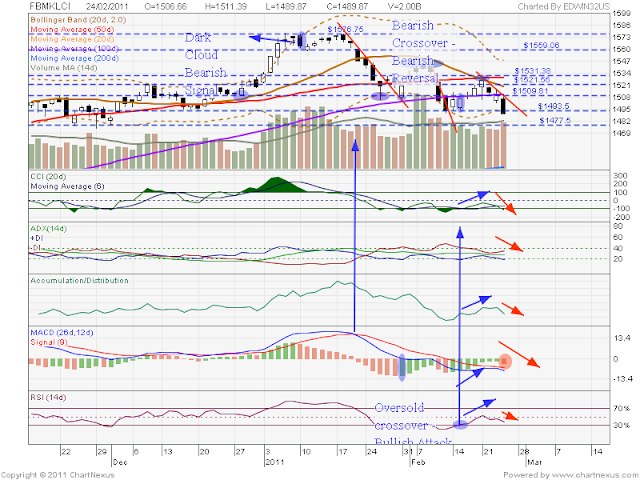Viewport: 640px width, 480px height.
Task: Click the open value O=1506.66
Action: [x=166, y=7]
